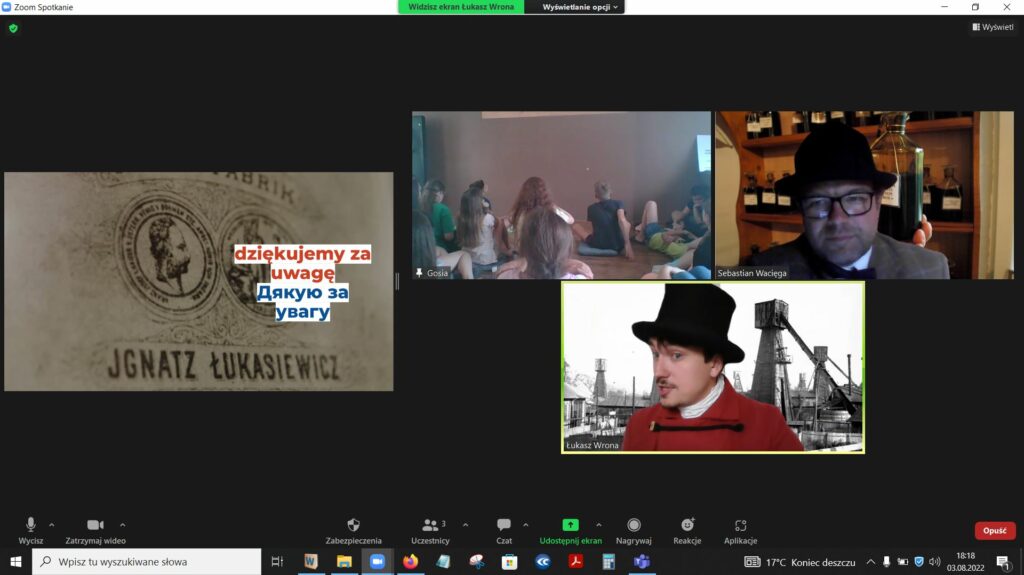The height and width of the screenshot is (575, 1024).
Task: Expand video options arrow beside Zatrzymaj wideo
Action: [x=123, y=524]
